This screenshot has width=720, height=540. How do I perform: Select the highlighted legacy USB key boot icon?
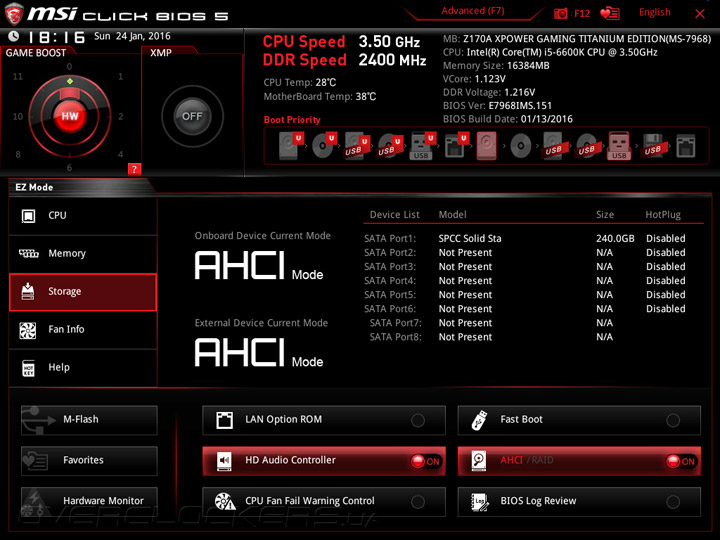[619, 146]
